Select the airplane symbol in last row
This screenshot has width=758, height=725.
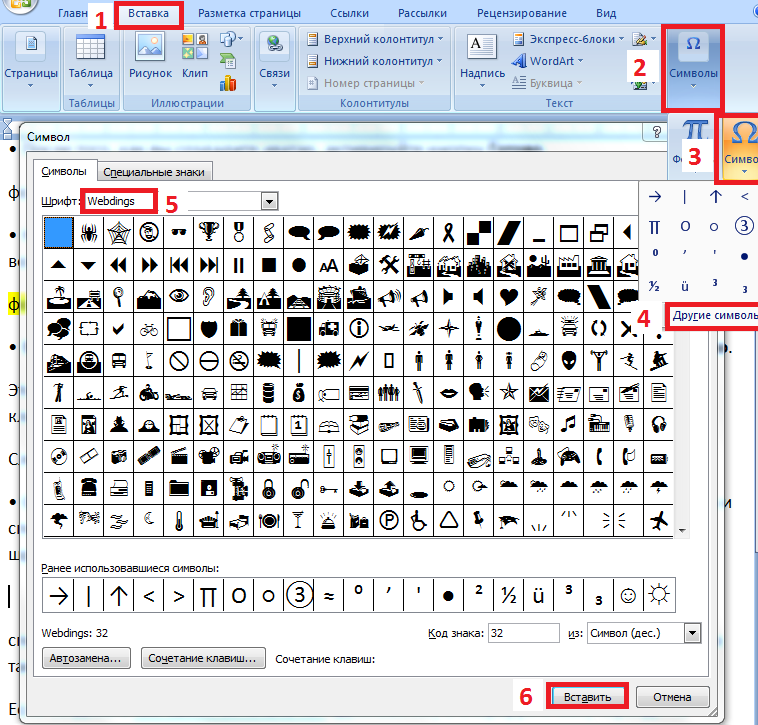[659, 521]
